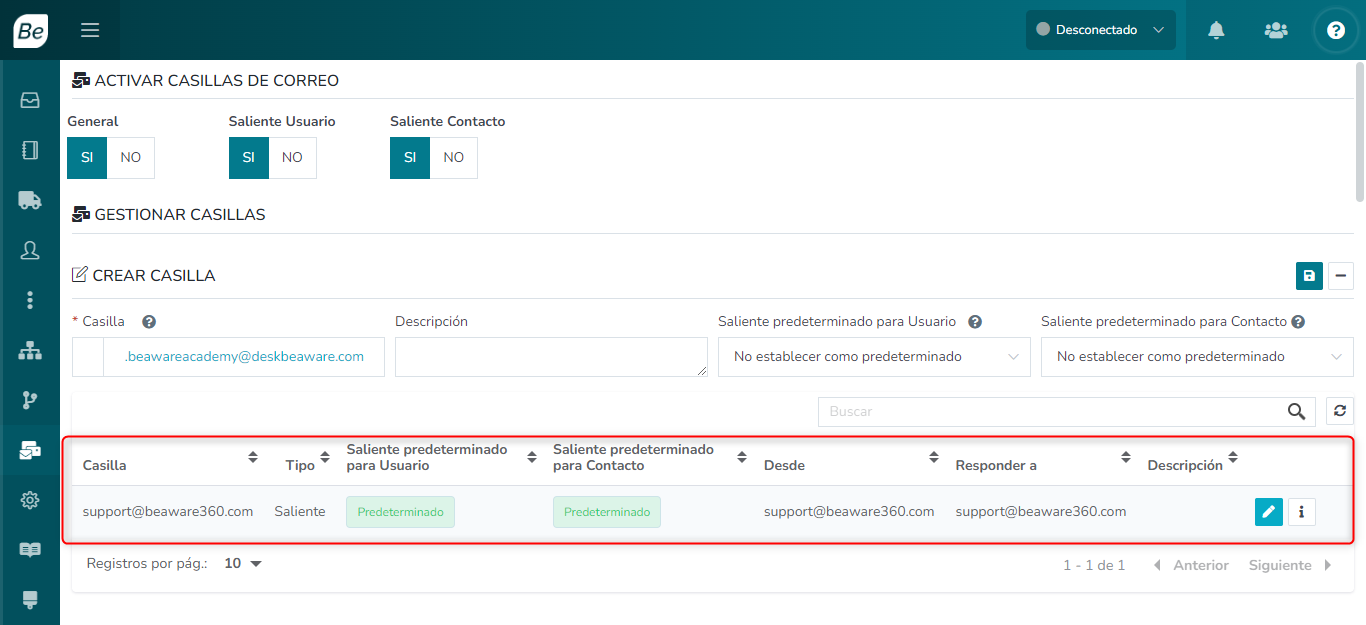Viewport: 1366px width, 625px height.
Task: Sort the table by Casilla column
Action: coord(253,458)
